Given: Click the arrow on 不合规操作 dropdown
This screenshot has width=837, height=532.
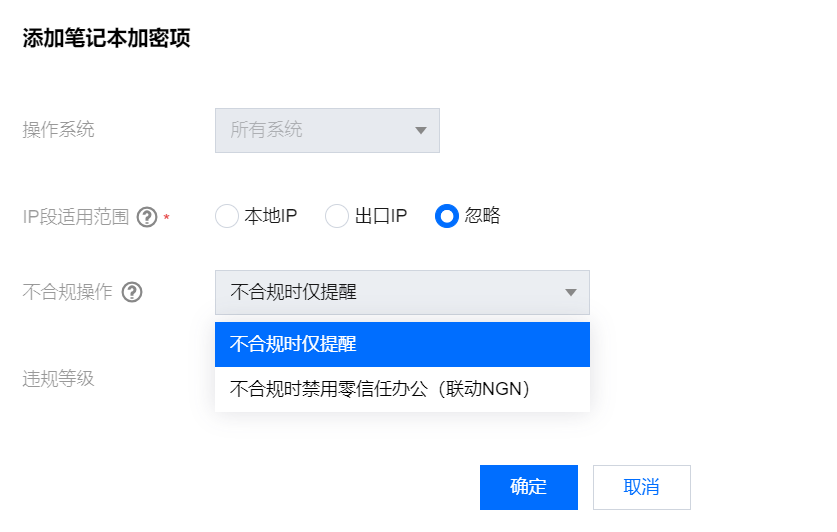Looking at the screenshot, I should pos(571,293).
